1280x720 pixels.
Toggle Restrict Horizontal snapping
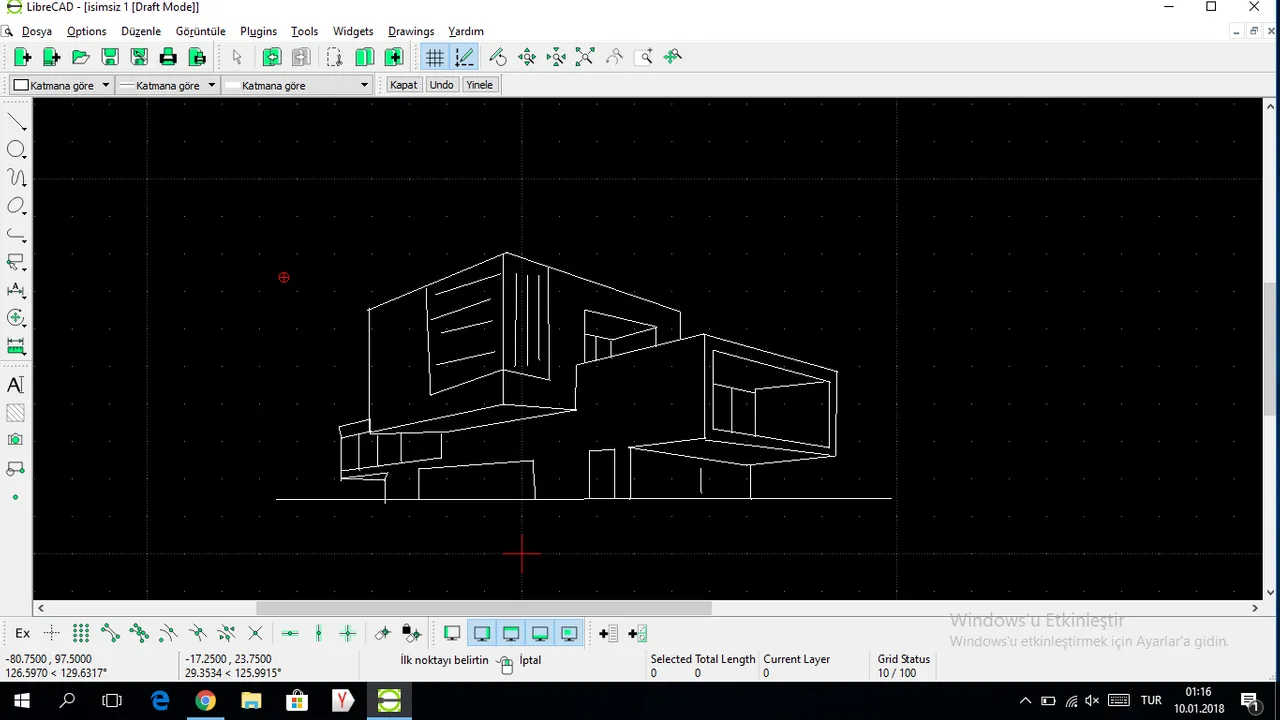[x=290, y=633]
